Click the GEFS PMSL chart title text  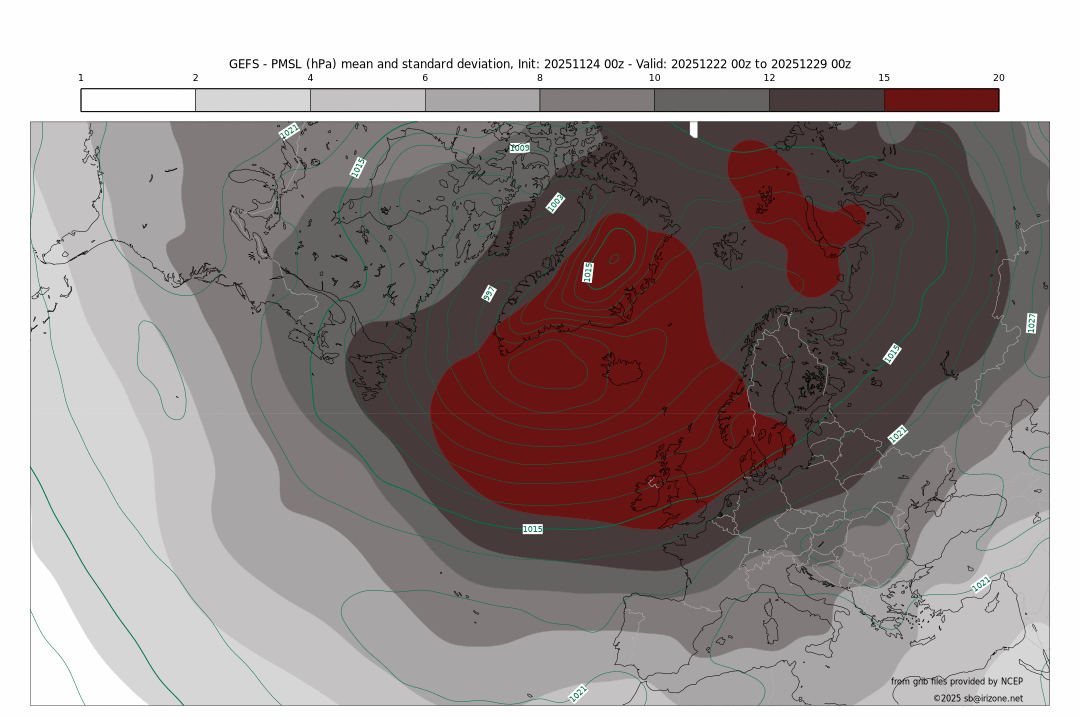[x=540, y=63]
